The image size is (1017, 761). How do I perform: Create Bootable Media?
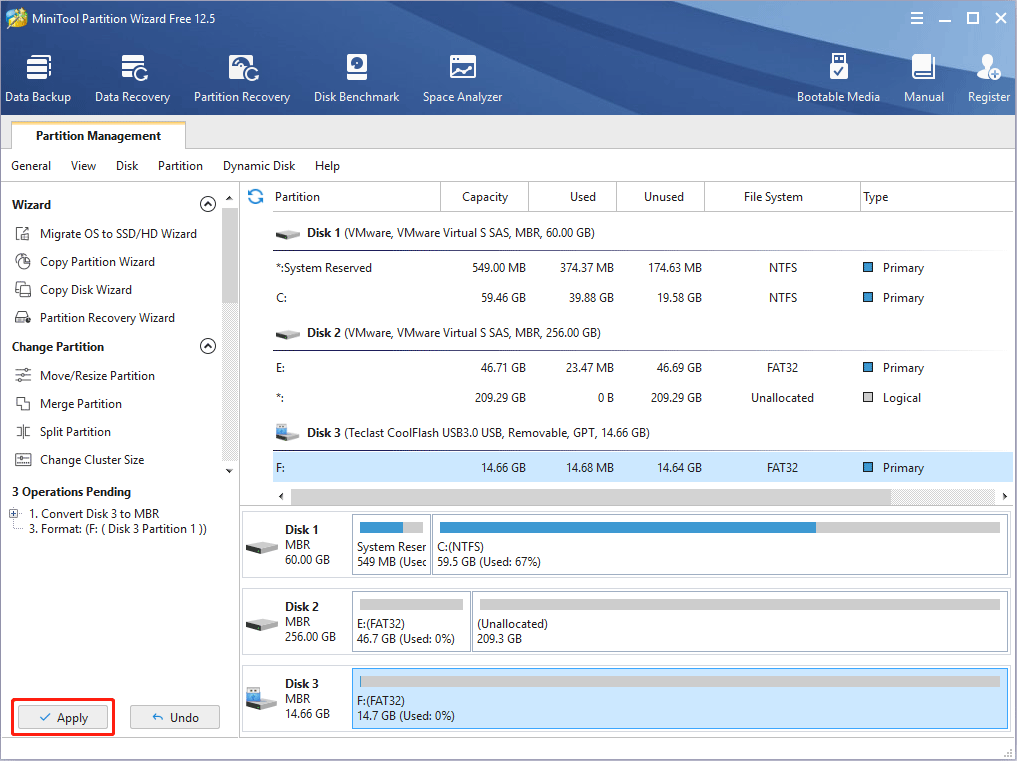[x=838, y=79]
